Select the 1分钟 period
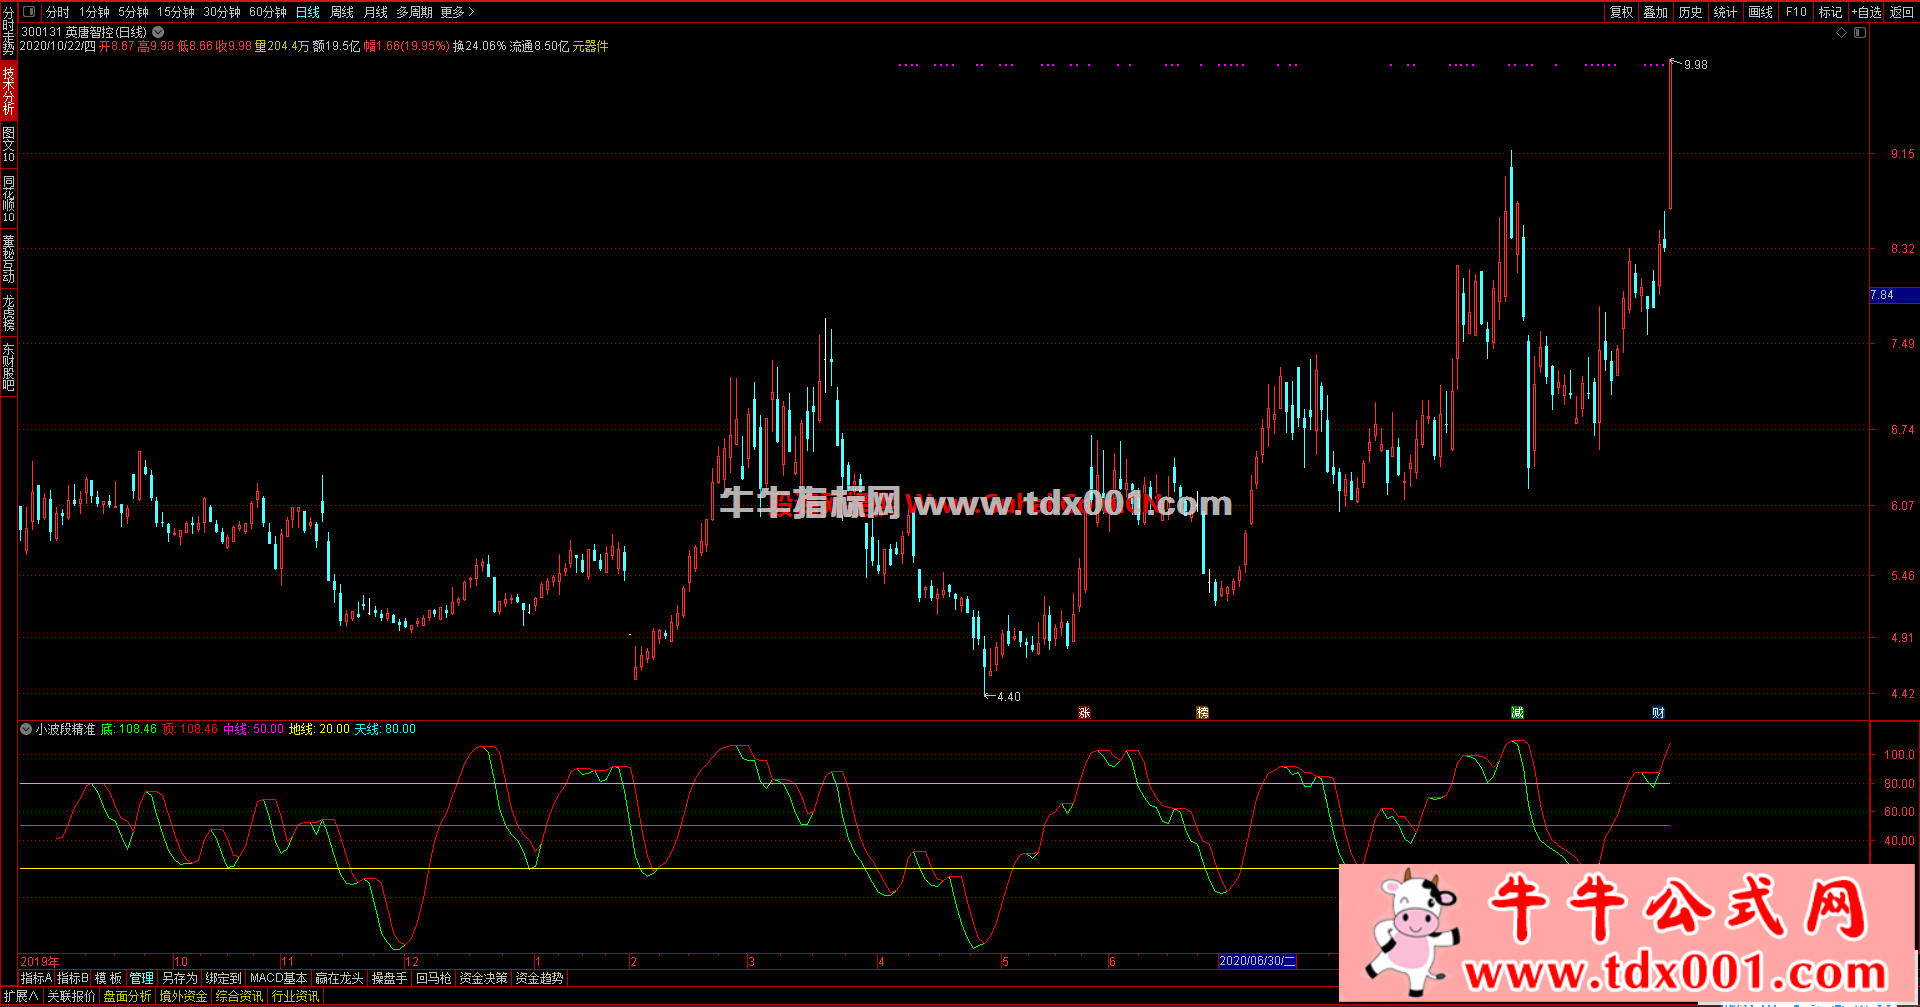 95,12
